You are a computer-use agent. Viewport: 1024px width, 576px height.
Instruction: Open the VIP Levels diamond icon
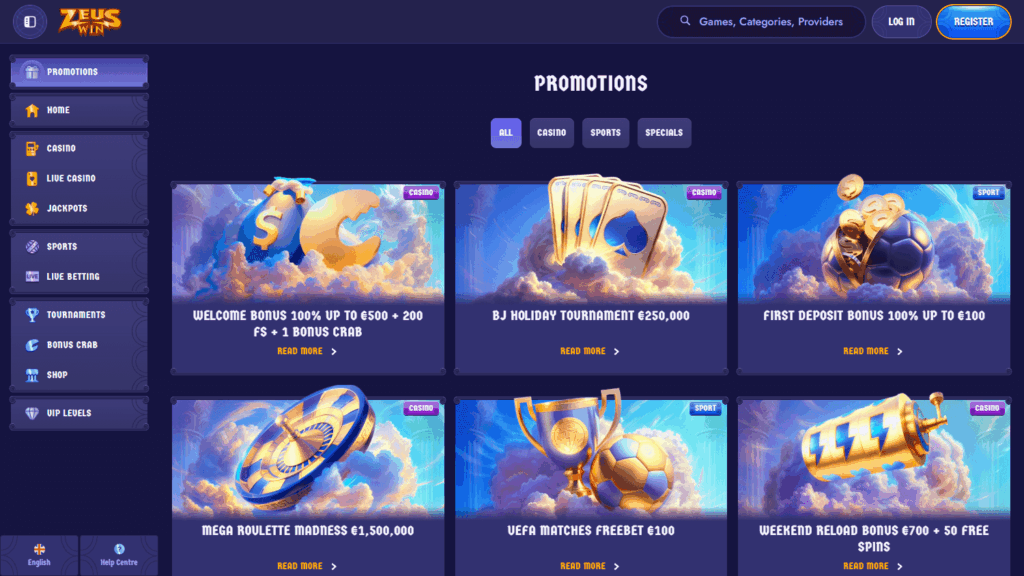tap(32, 413)
